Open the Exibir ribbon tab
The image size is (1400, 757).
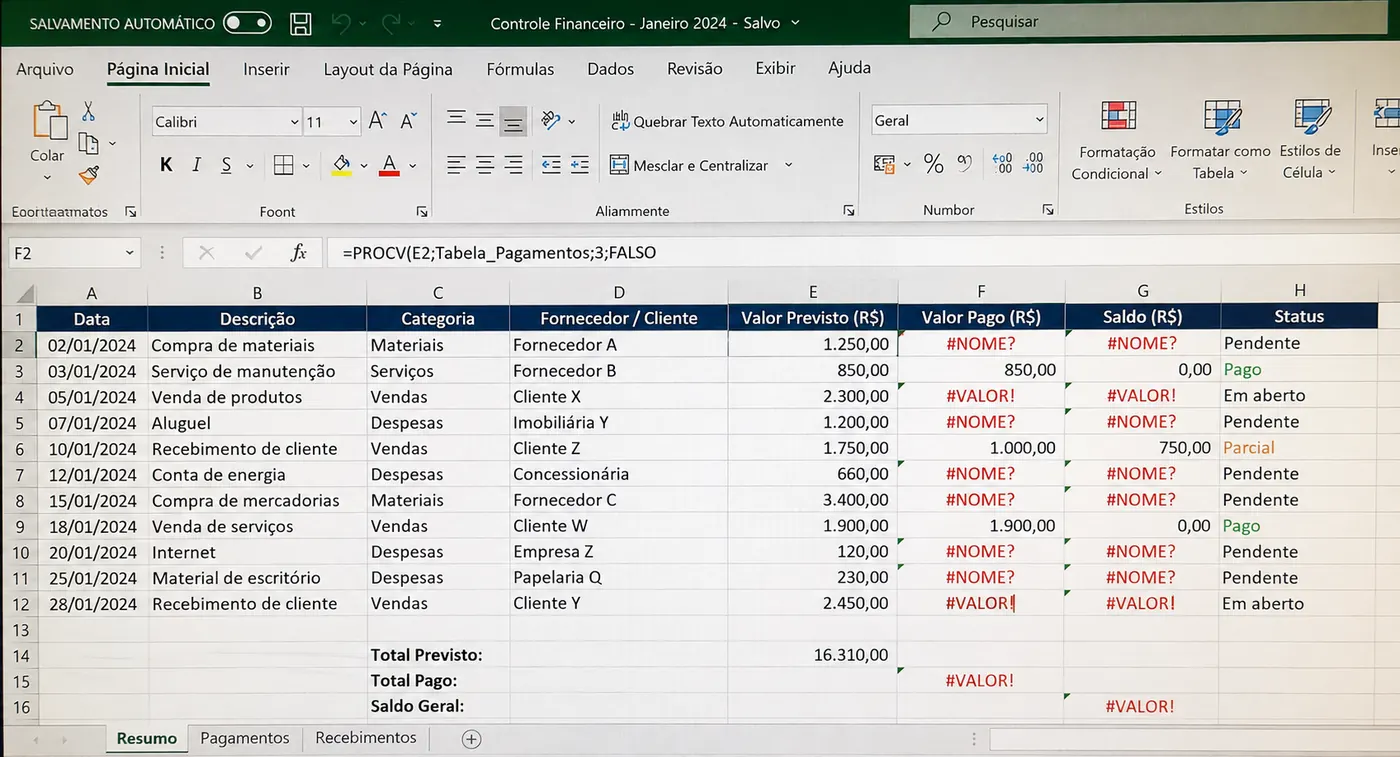point(775,68)
